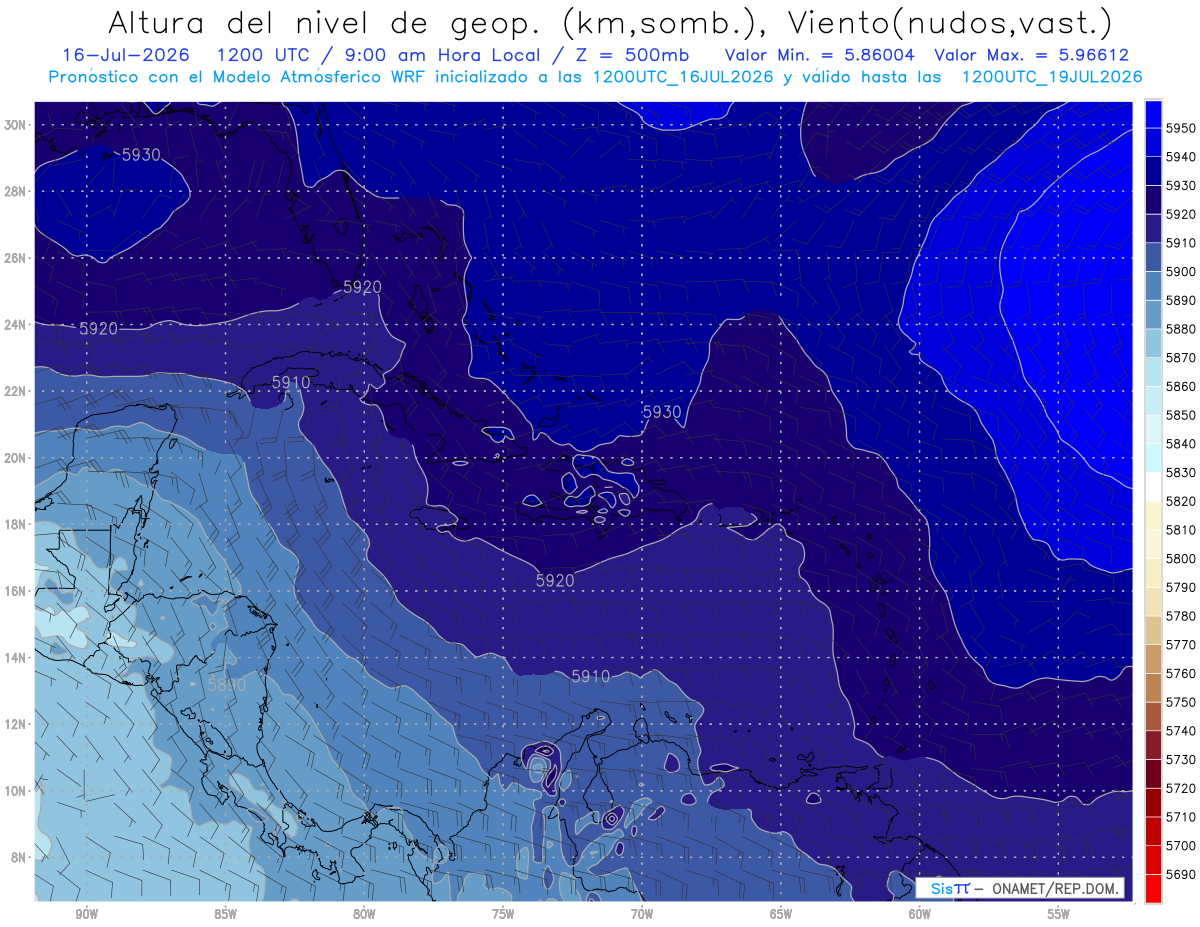Click the '65W' longitude label

click(x=781, y=914)
